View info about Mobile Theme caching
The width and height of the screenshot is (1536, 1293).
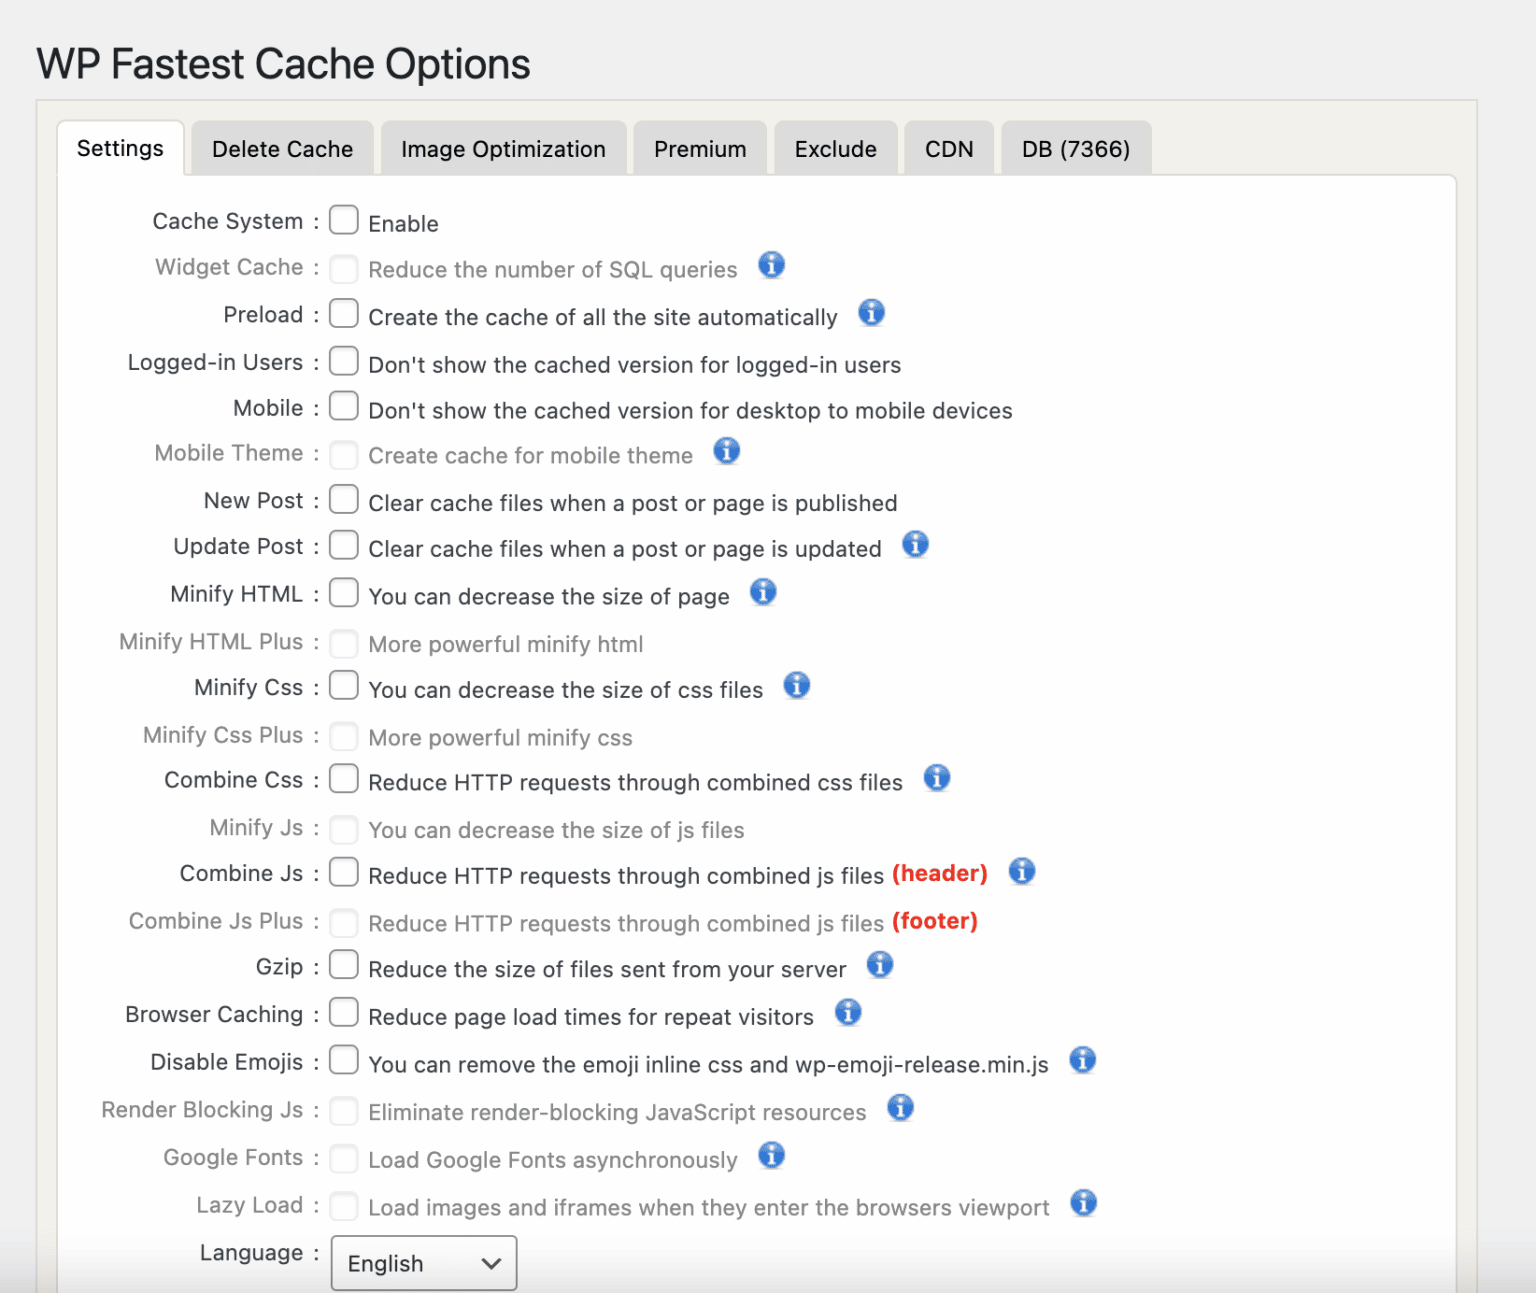(726, 451)
